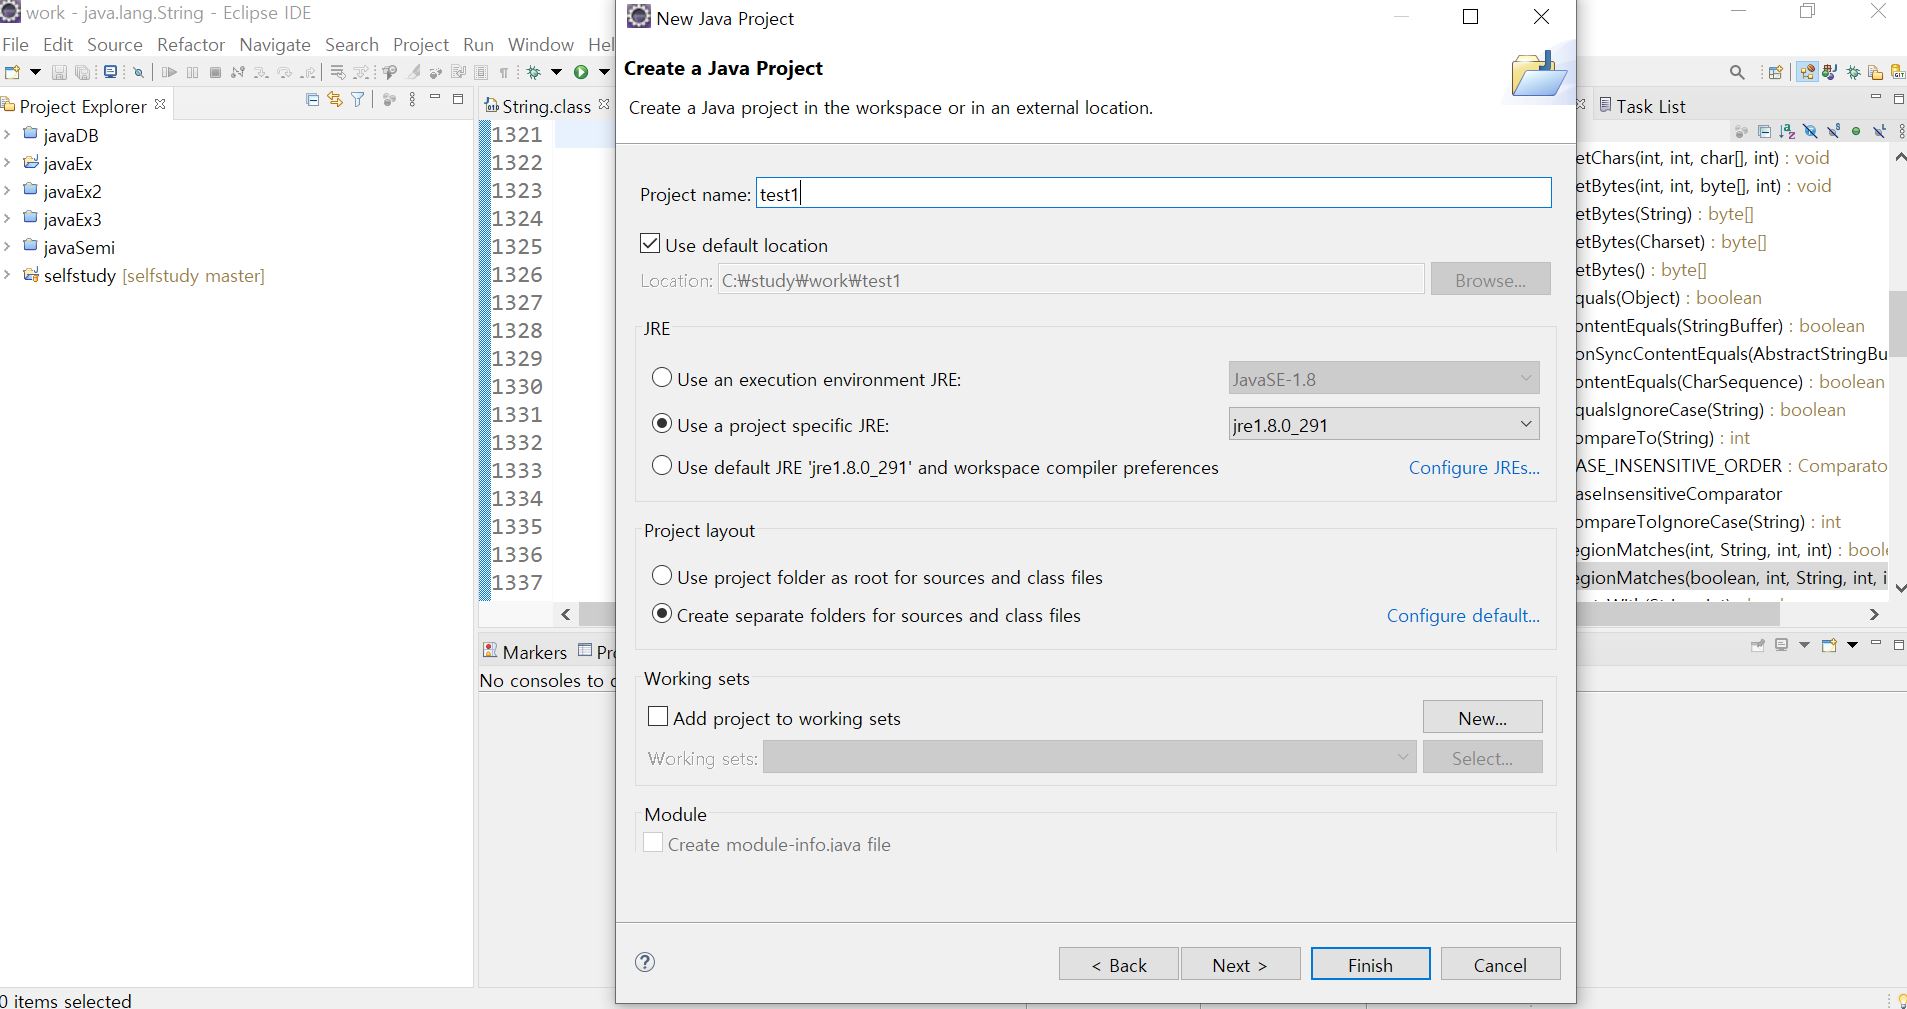Viewport: 1907px width, 1009px height.
Task: Click Collapse All in Project Explorer
Action: [312, 99]
